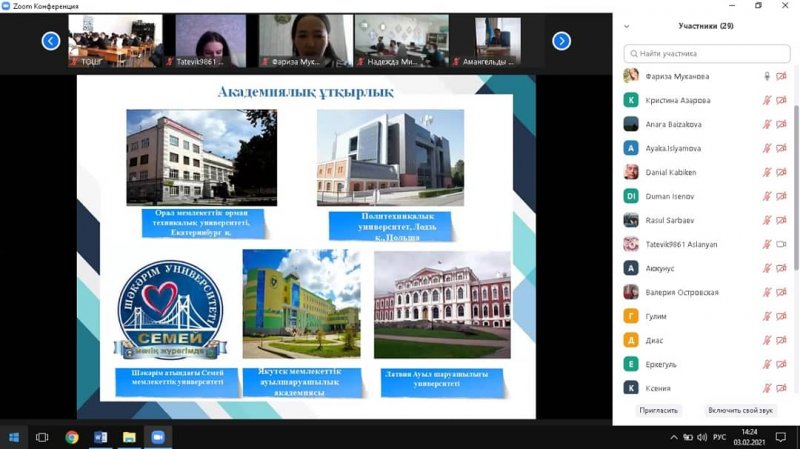Click camera-off icon for Кристина Азарова

pos(781,100)
